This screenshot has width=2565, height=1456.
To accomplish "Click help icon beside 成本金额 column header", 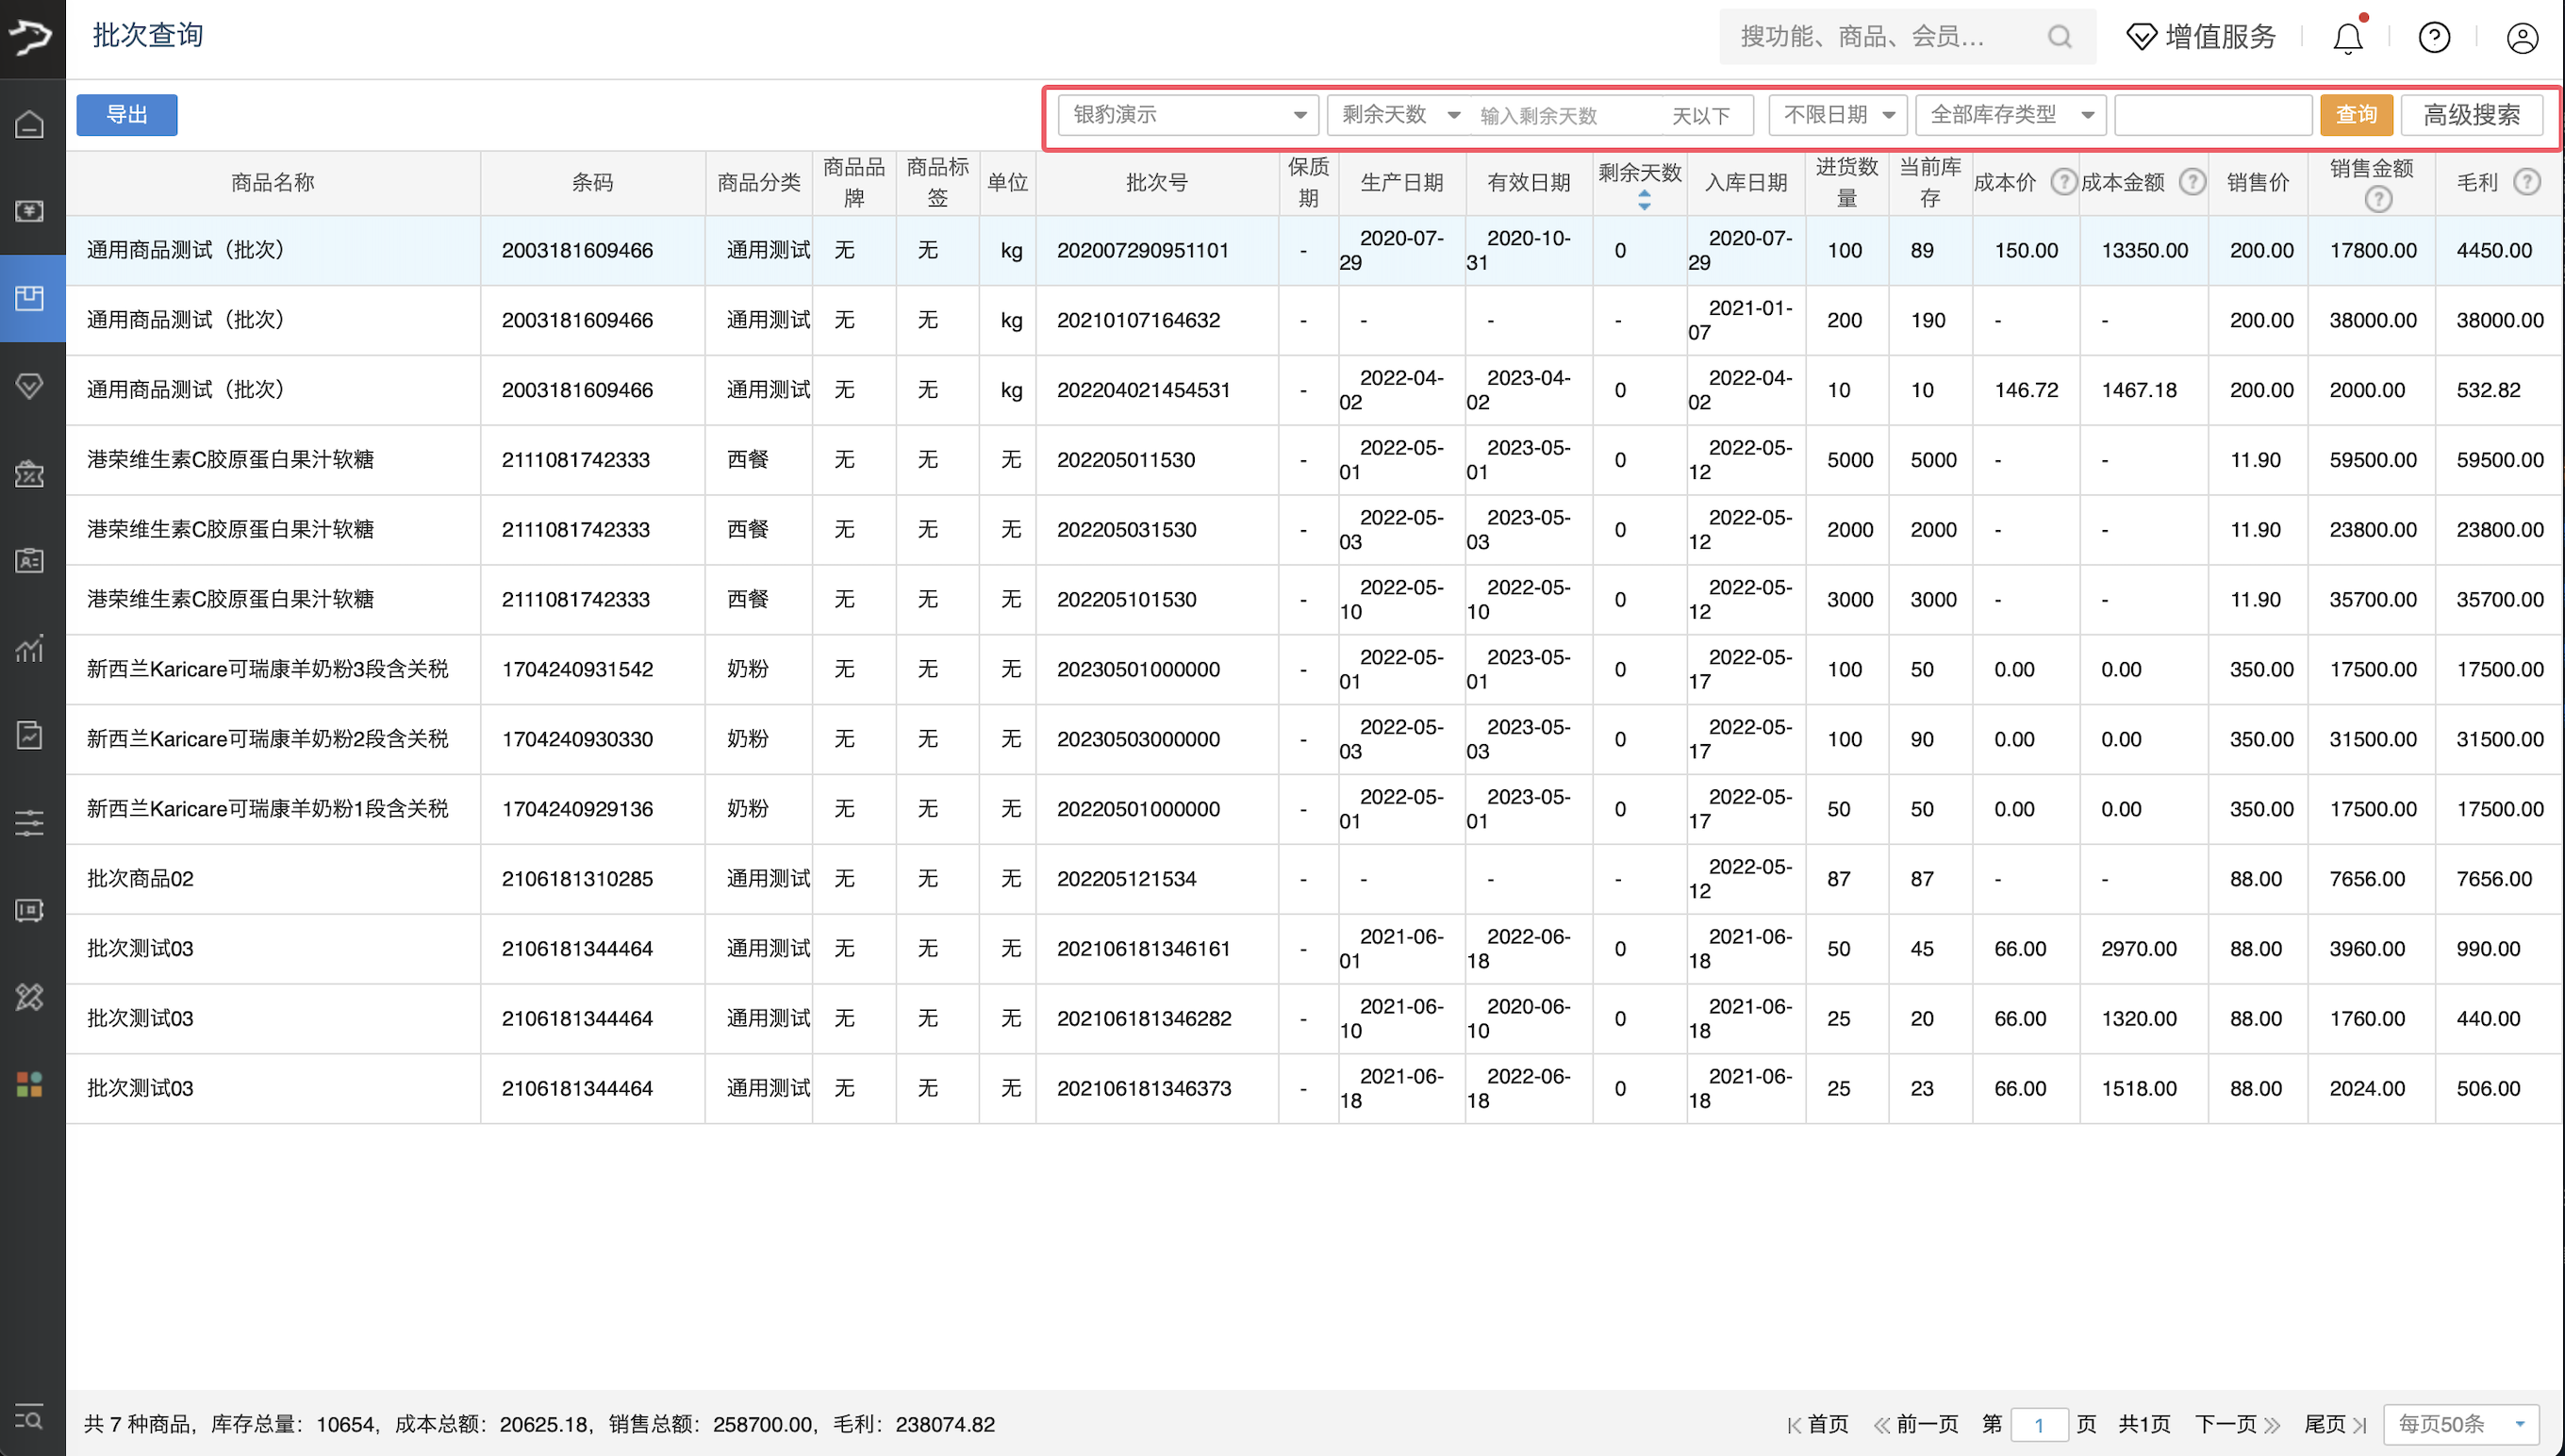I will [x=2192, y=182].
